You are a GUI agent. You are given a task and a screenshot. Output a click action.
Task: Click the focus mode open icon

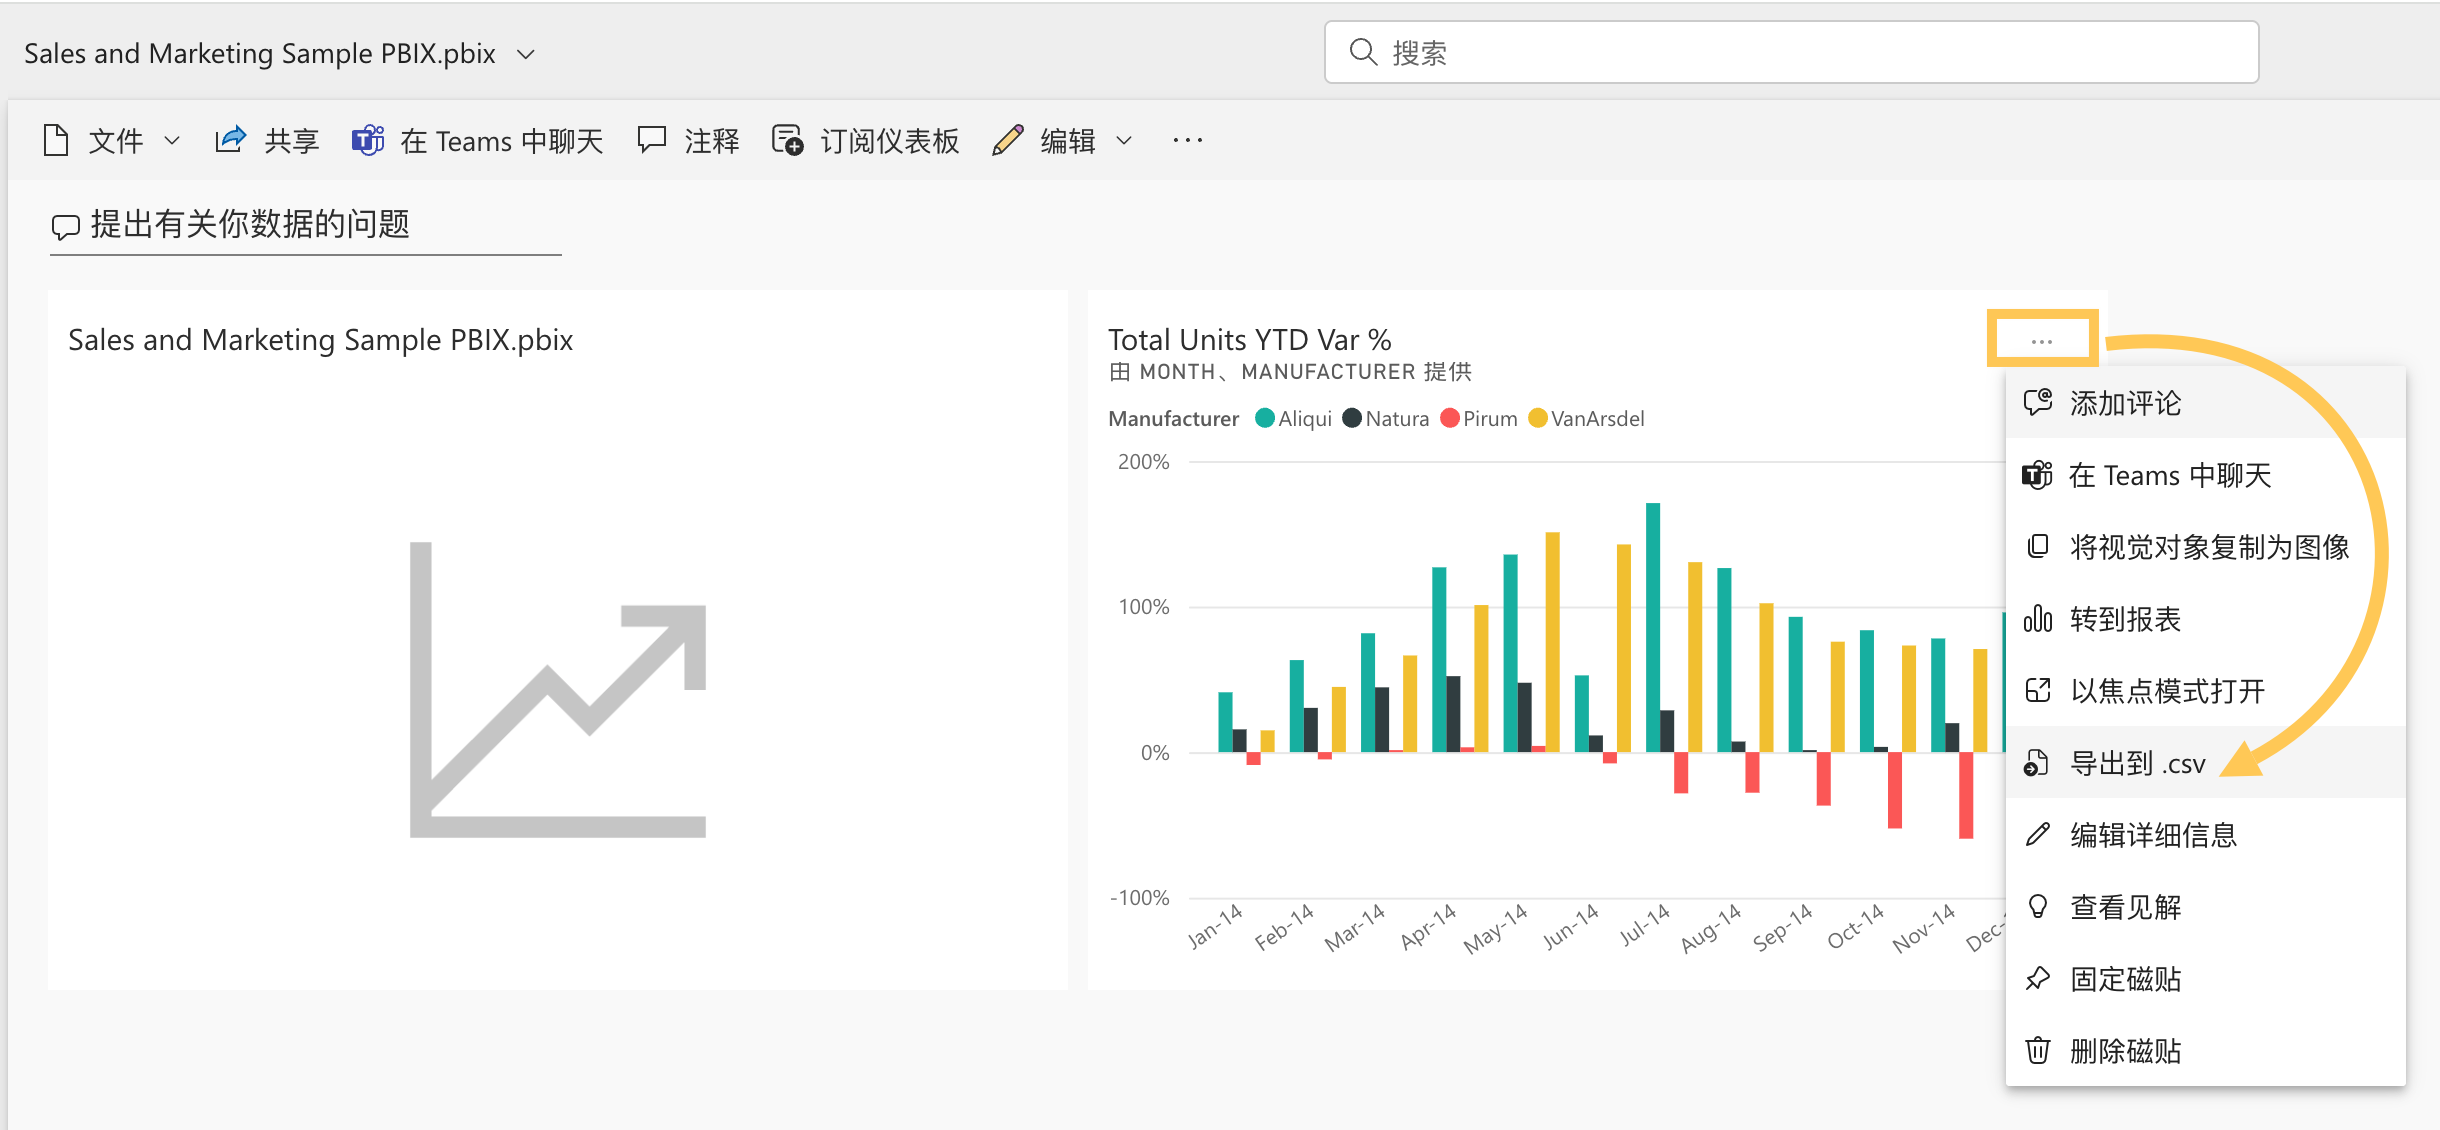click(x=2037, y=691)
